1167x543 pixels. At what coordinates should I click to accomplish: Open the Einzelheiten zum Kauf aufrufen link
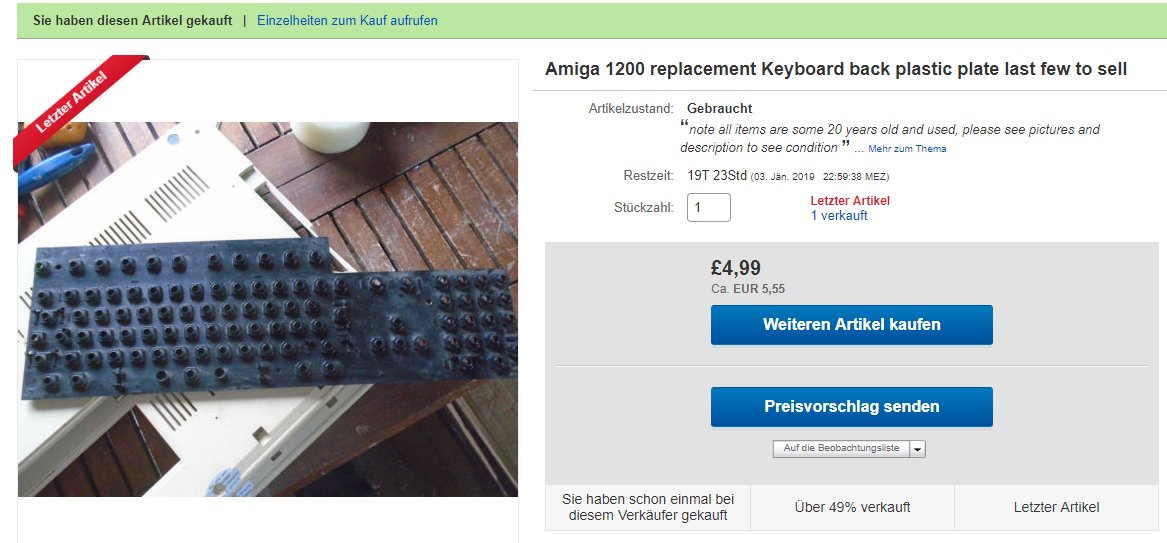tap(348, 21)
